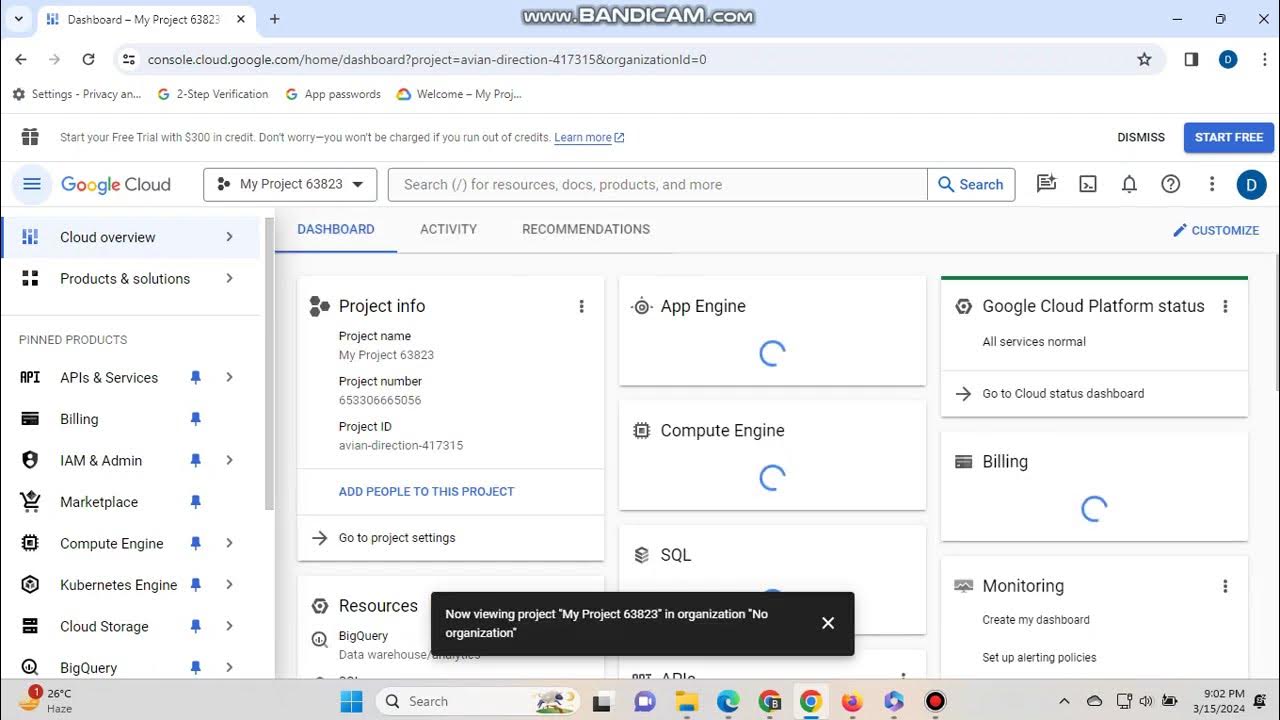Go to project settings link

[397, 538]
